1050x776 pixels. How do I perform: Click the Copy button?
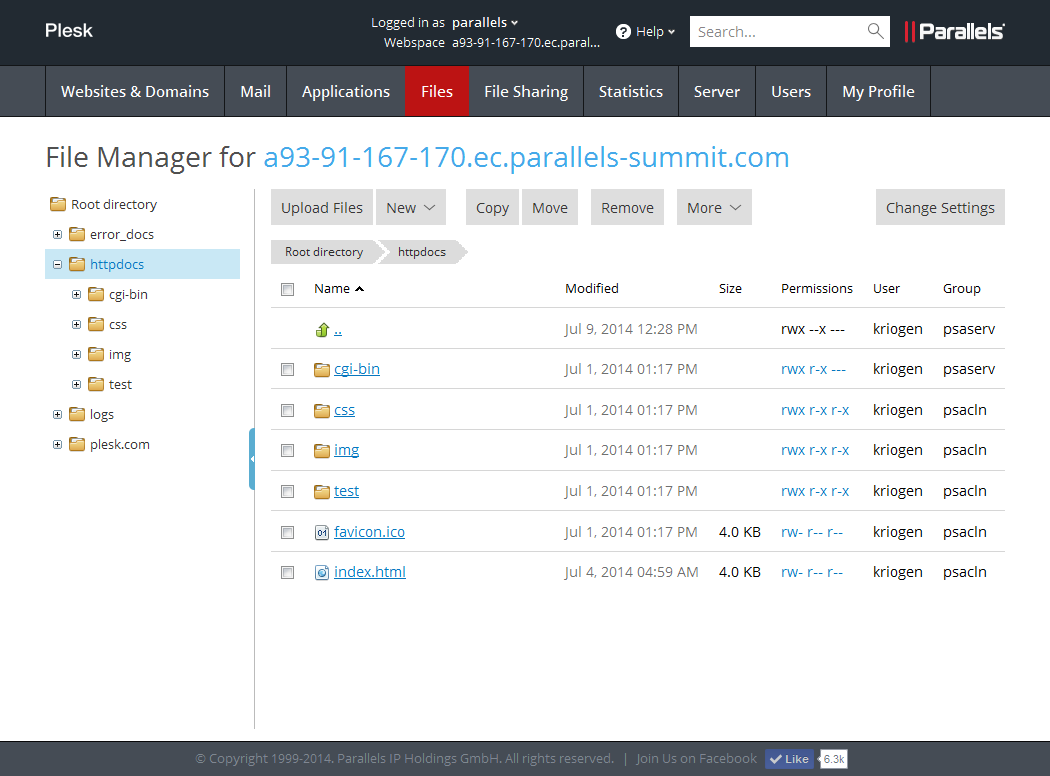(492, 208)
